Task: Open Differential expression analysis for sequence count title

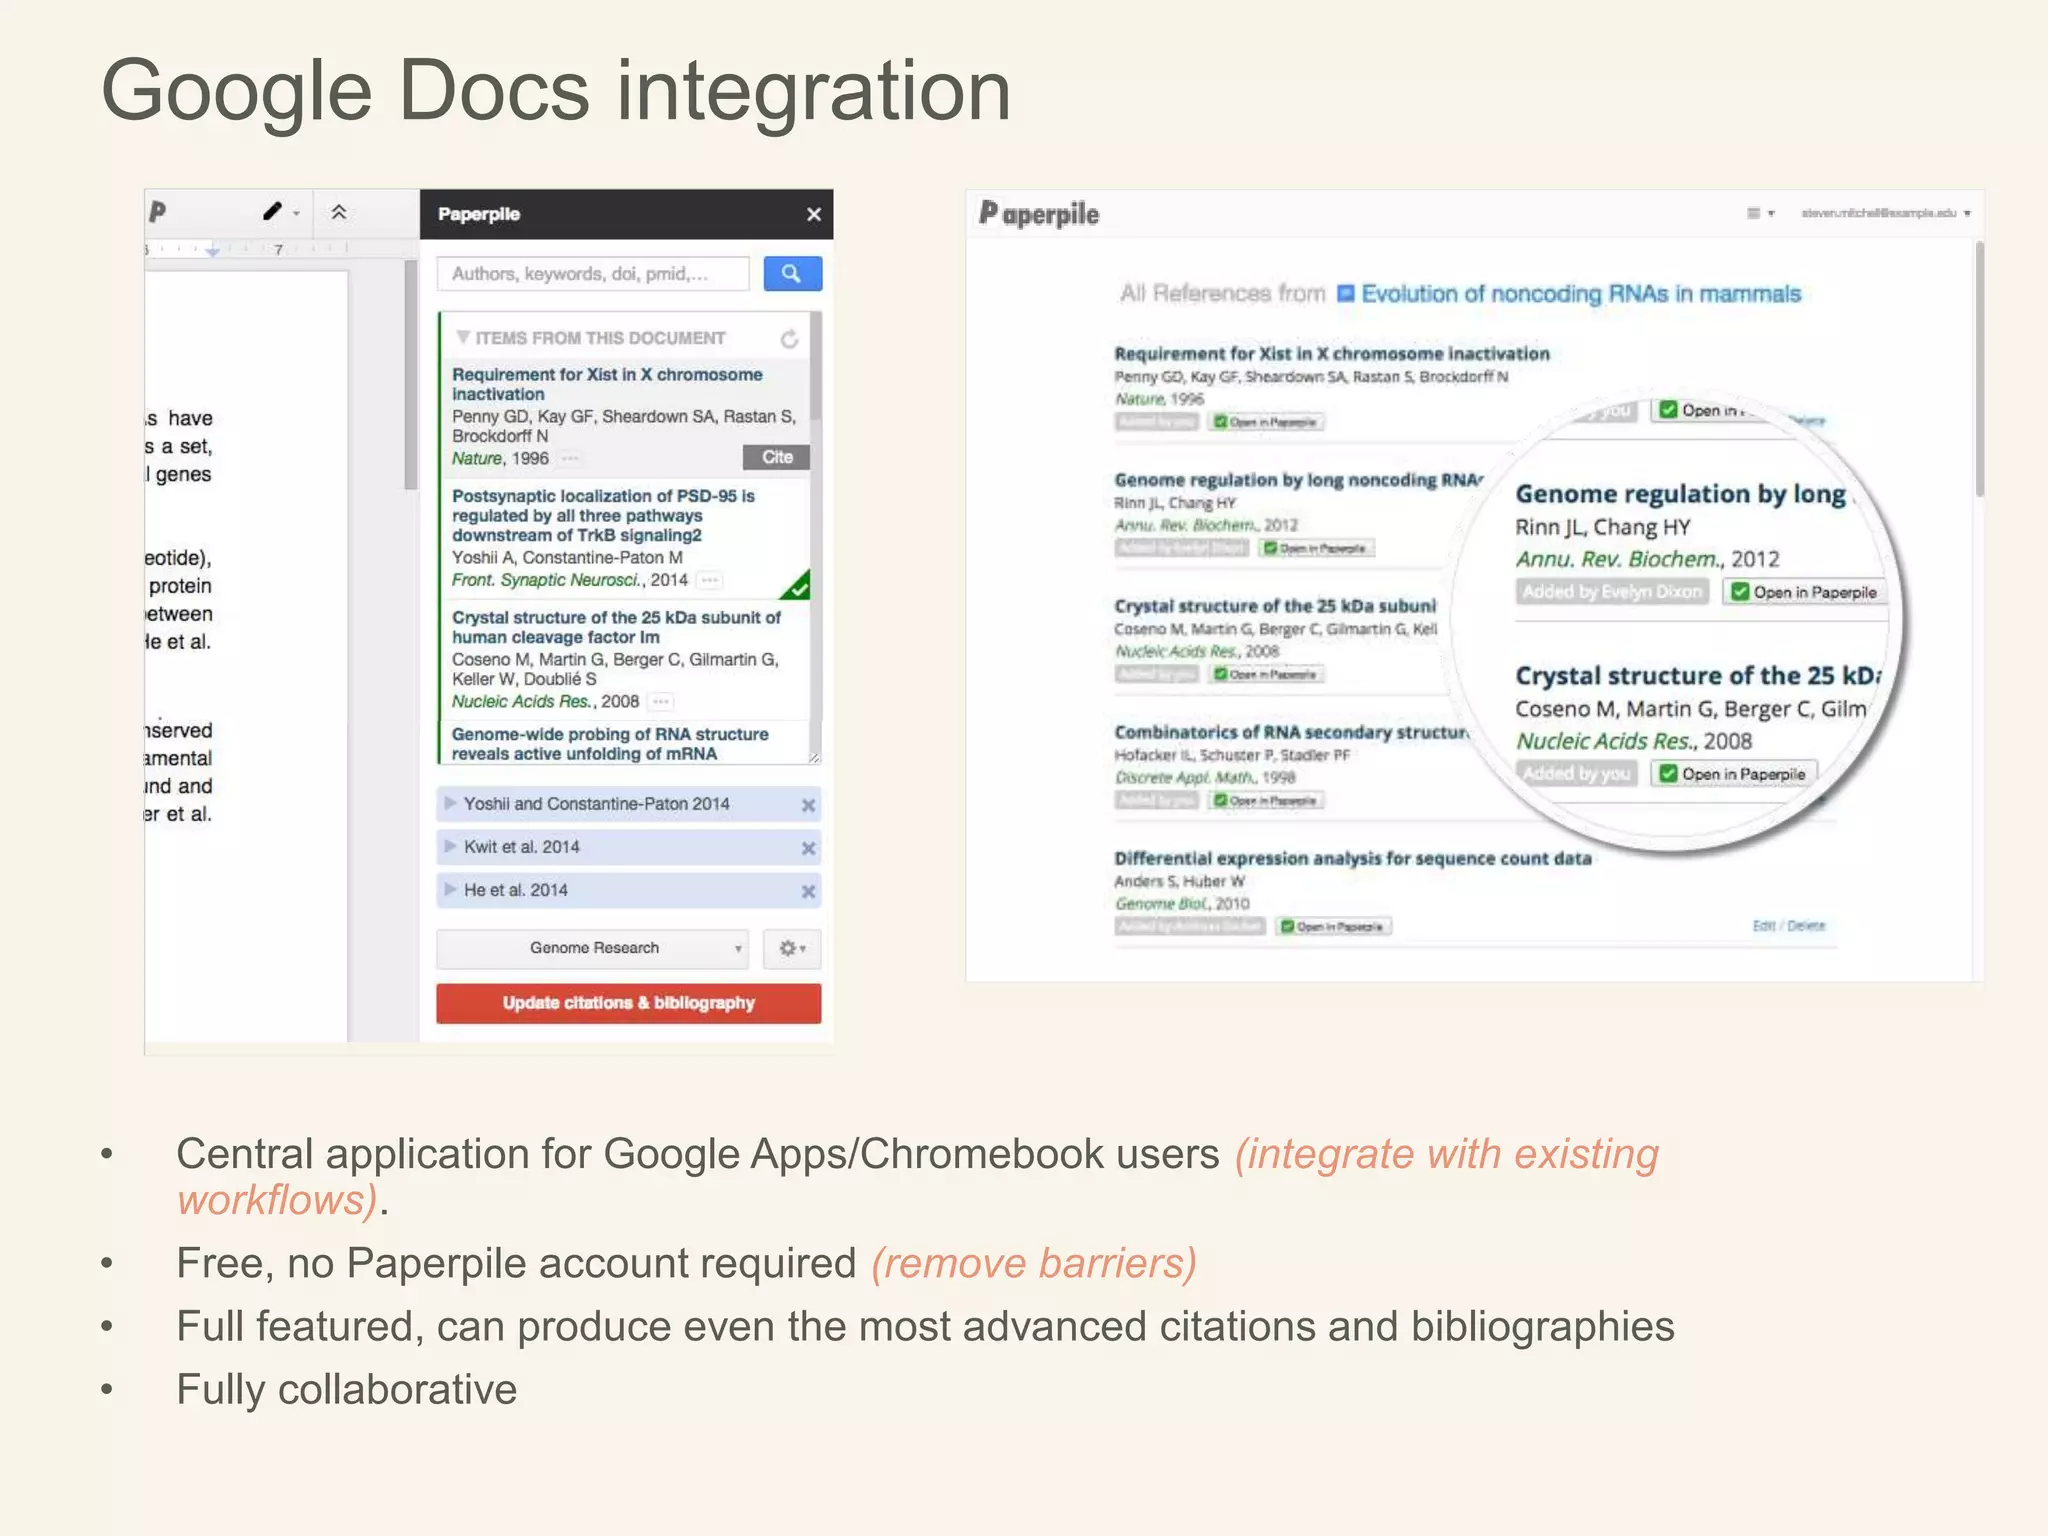Action: [1353, 858]
